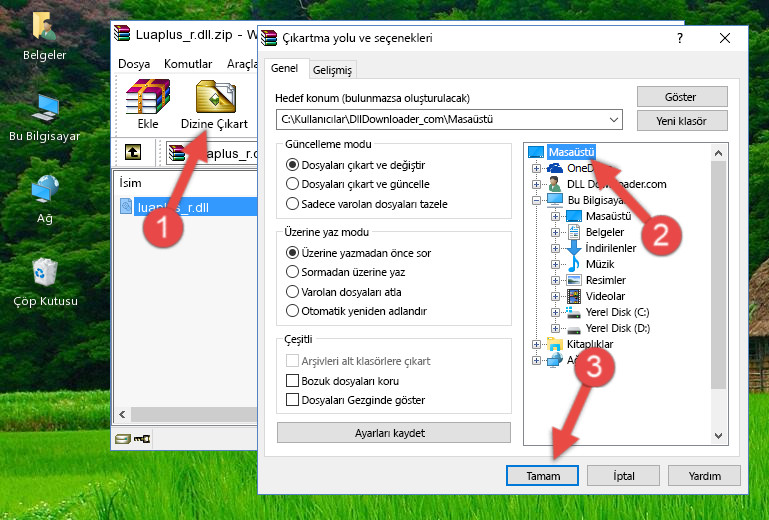Open the Ağ network desktop icon
The image size is (769, 520).
coord(45,189)
